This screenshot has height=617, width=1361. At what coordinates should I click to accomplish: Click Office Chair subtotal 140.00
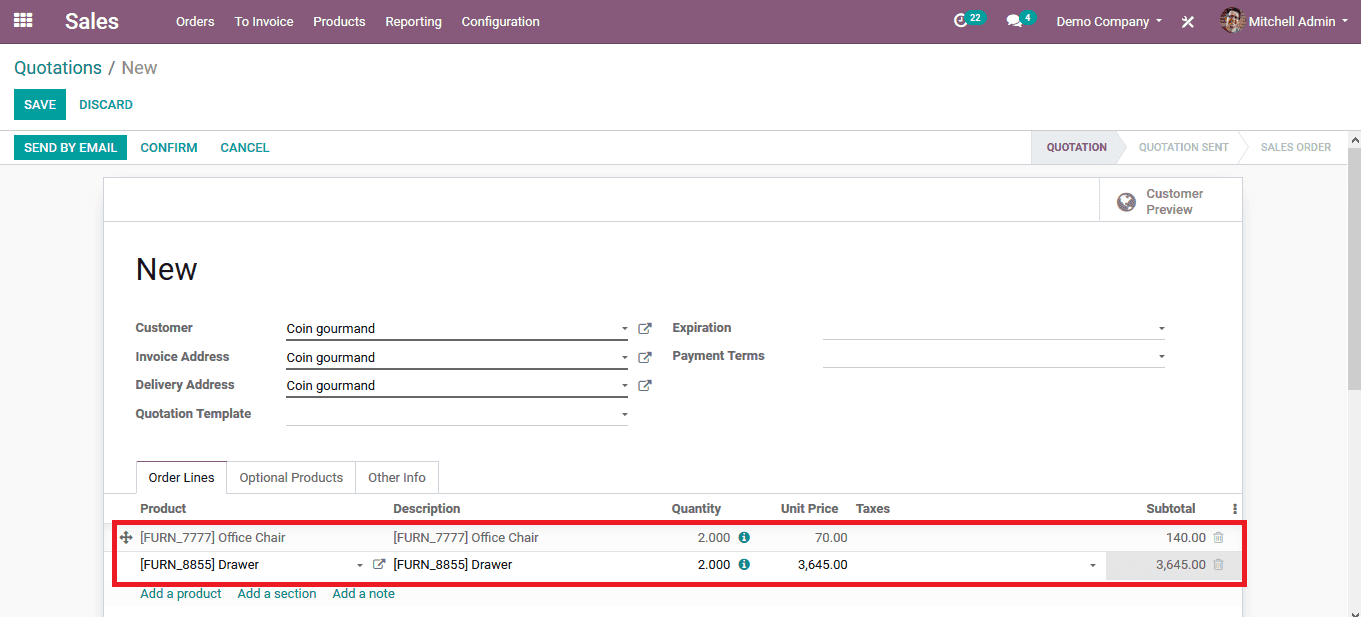pyautogui.click(x=1186, y=537)
